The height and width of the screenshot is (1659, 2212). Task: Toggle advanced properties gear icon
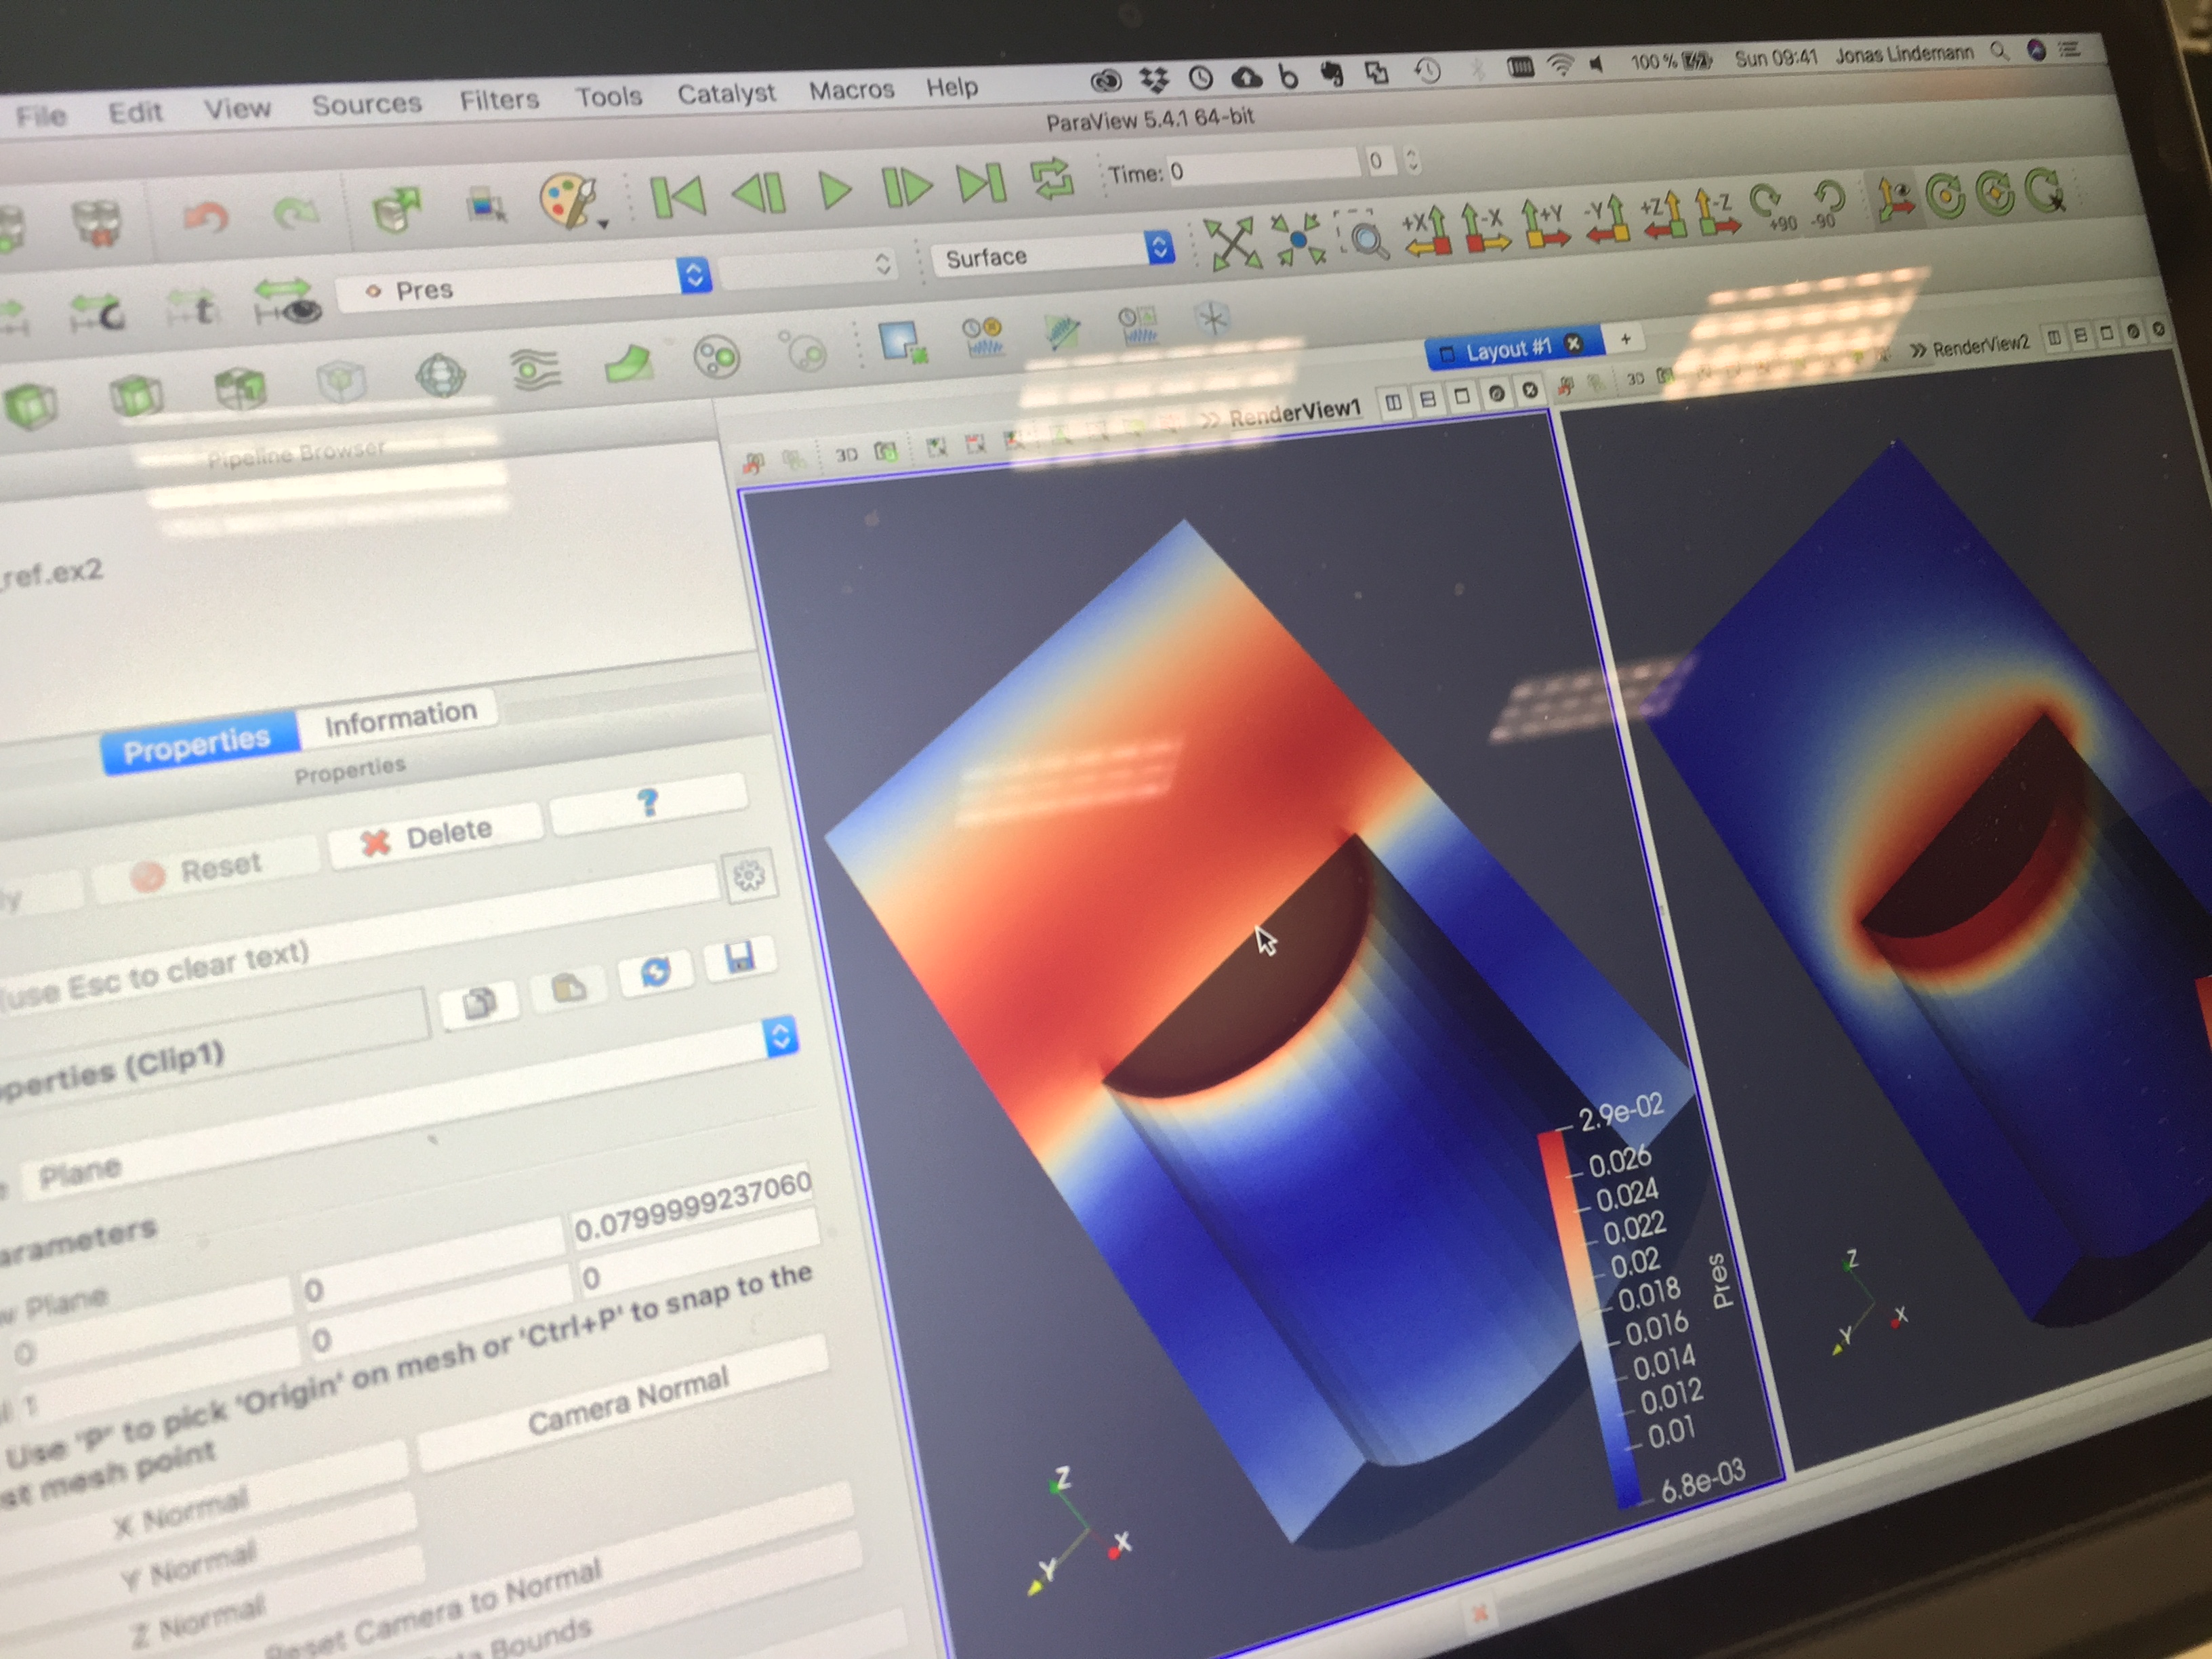(x=749, y=877)
